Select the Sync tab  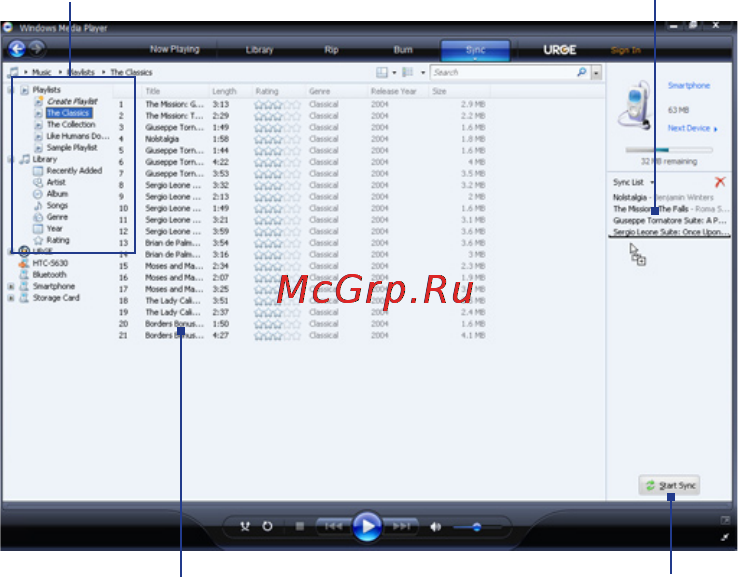click(x=475, y=50)
